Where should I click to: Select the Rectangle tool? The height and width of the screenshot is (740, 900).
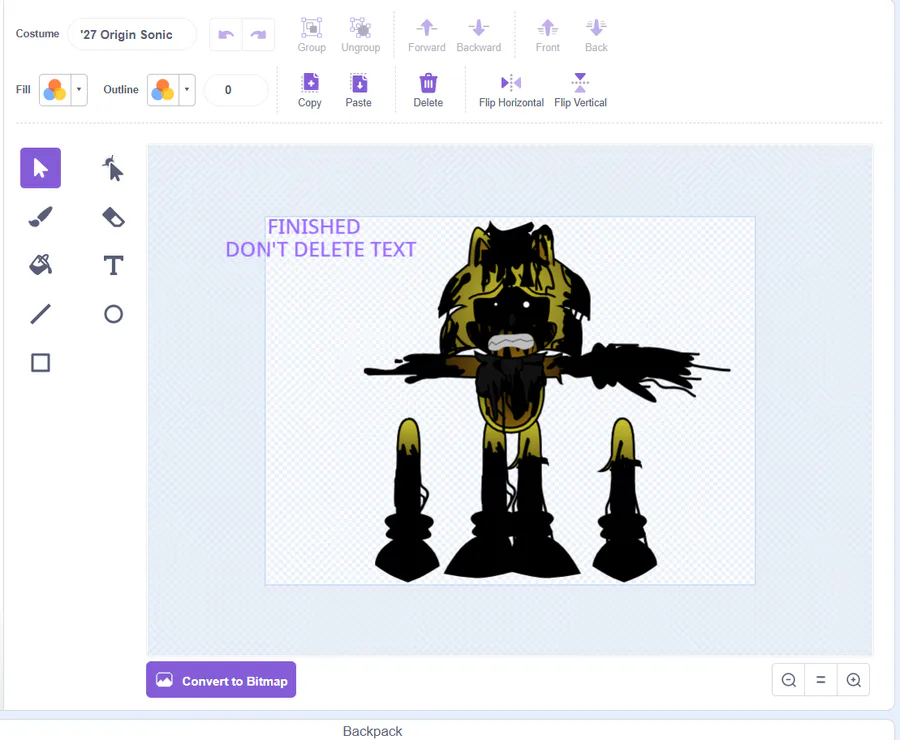coord(40,363)
